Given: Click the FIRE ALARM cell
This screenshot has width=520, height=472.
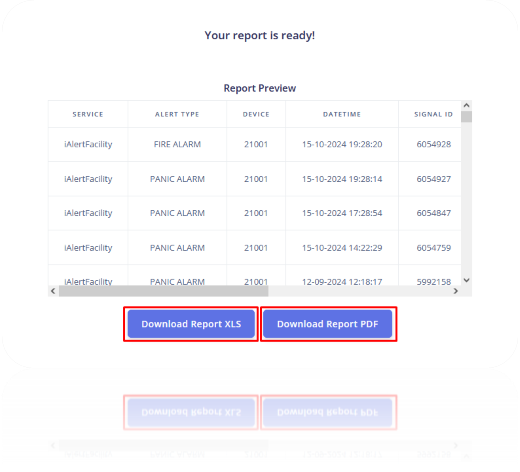Looking at the screenshot, I should click(x=177, y=144).
